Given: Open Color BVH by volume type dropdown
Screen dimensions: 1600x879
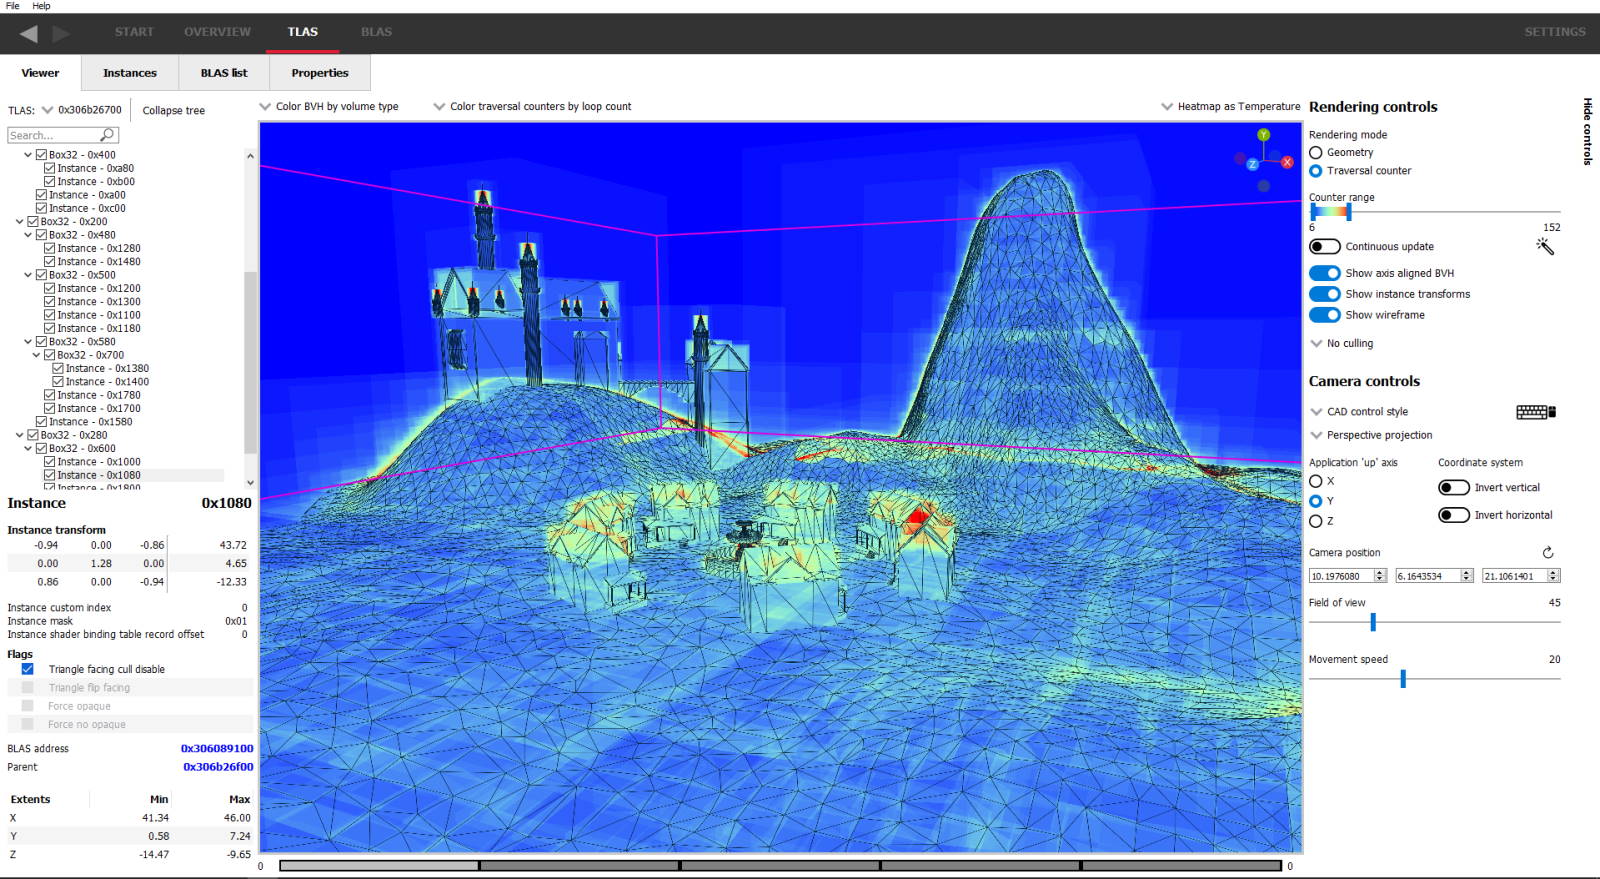Looking at the screenshot, I should pyautogui.click(x=329, y=107).
